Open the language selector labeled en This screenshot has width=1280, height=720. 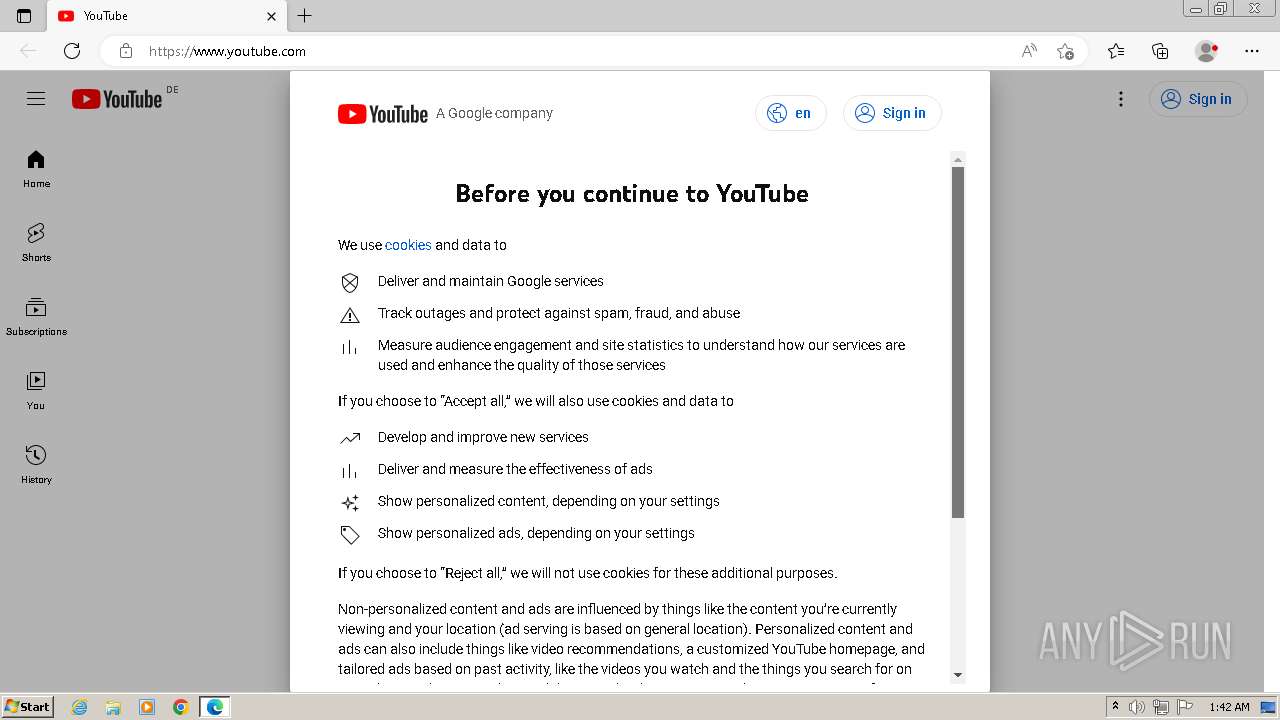click(790, 113)
